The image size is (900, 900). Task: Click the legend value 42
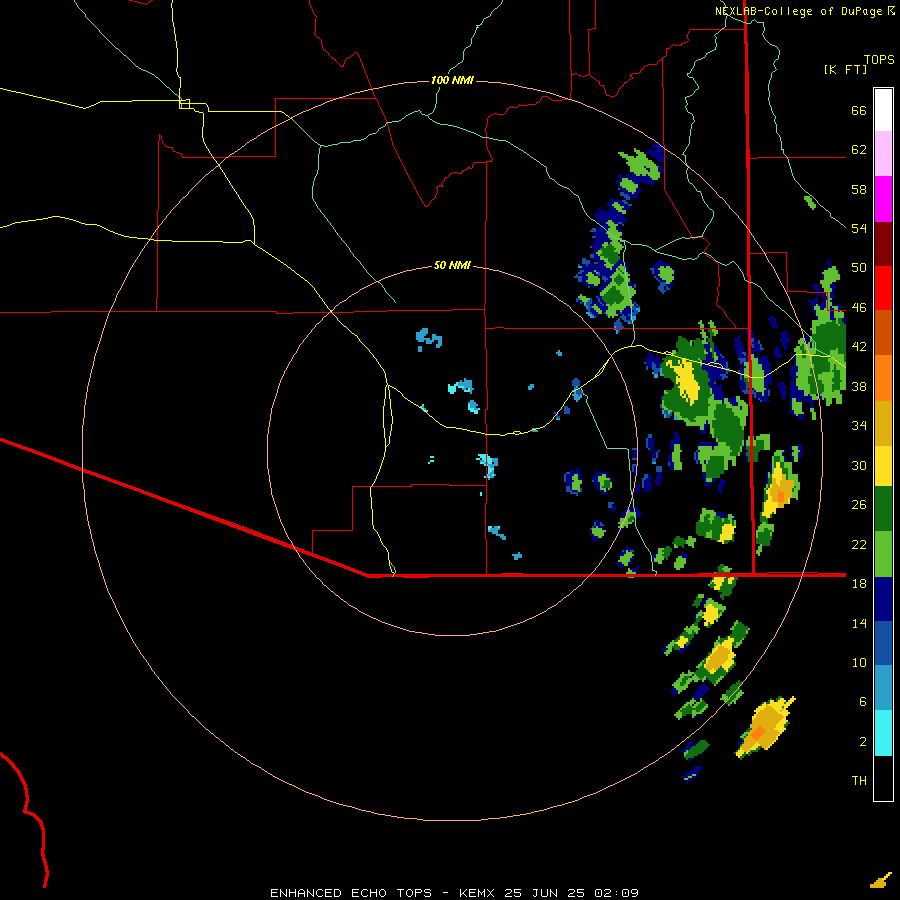[859, 347]
